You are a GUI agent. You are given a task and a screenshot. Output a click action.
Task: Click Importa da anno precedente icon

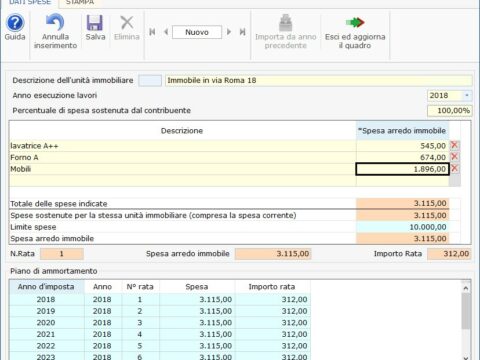pos(286,23)
